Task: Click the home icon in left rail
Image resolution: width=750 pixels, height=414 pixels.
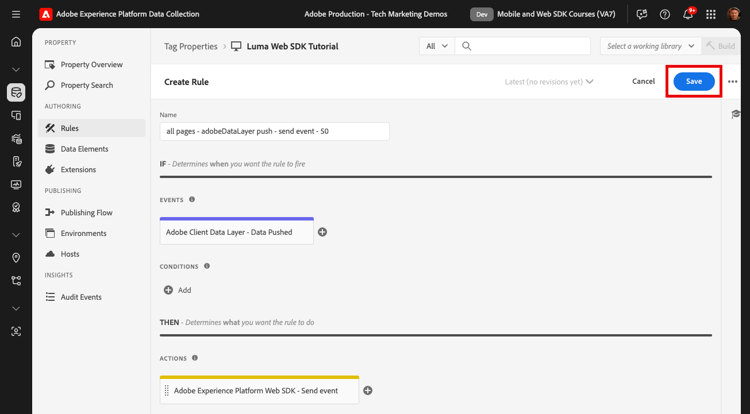Action: coord(16,42)
